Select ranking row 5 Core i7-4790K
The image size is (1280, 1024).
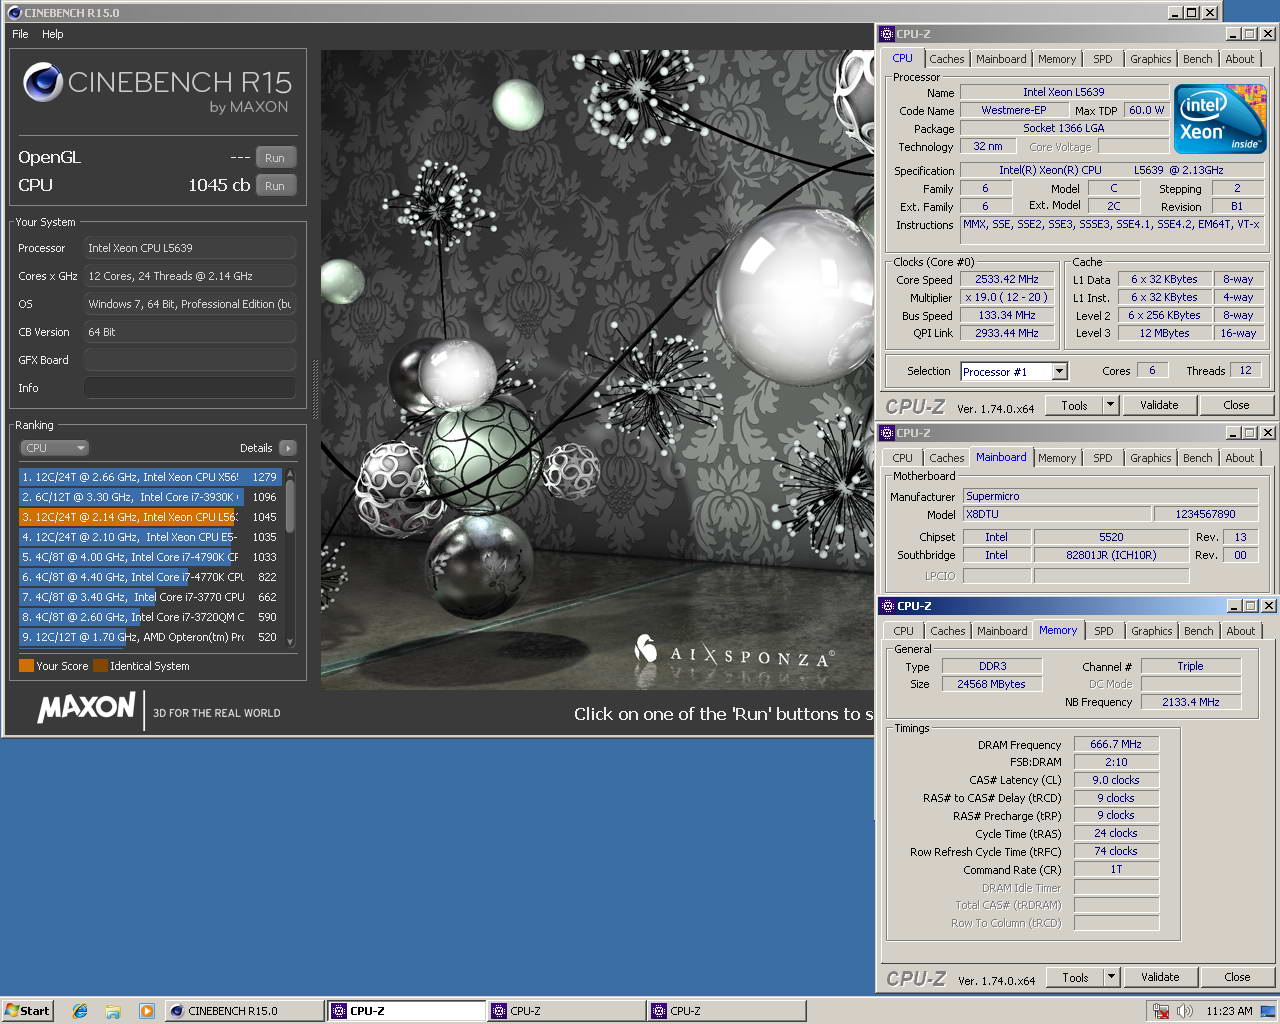pos(150,557)
